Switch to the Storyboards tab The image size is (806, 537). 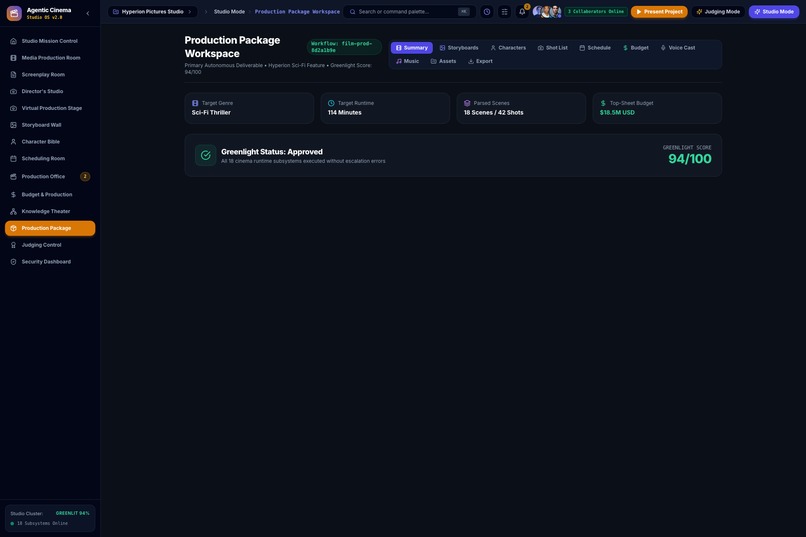pos(459,48)
